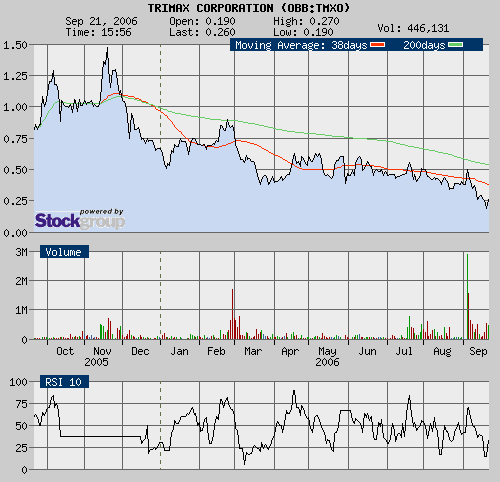The width and height of the screenshot is (500, 482).
Task: Click the High: 0.270 value
Action: [x=306, y=21]
